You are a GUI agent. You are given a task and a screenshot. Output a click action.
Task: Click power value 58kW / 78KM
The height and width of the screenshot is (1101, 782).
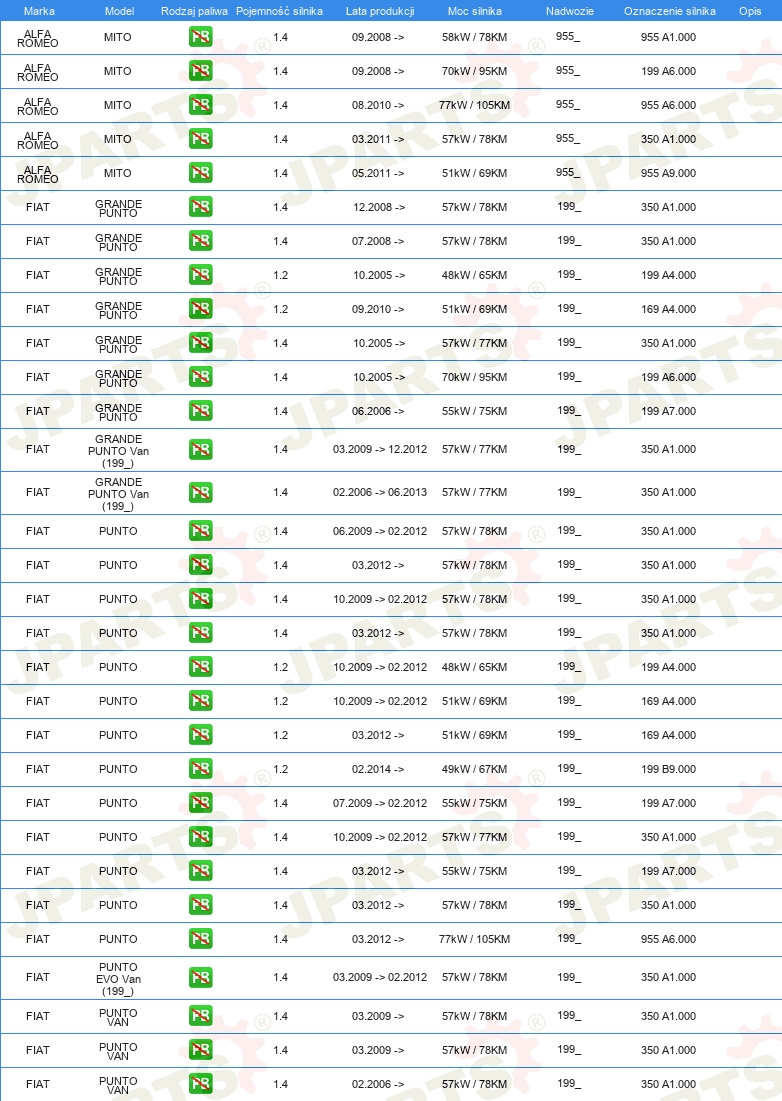tap(475, 37)
